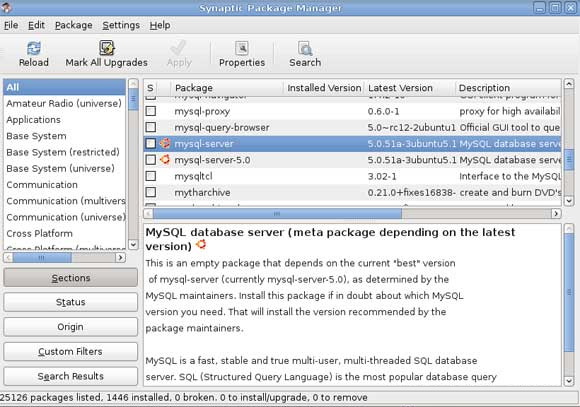The image size is (580, 407).
Task: Click section list horizontal scroll right arrow
Action: coord(120,257)
